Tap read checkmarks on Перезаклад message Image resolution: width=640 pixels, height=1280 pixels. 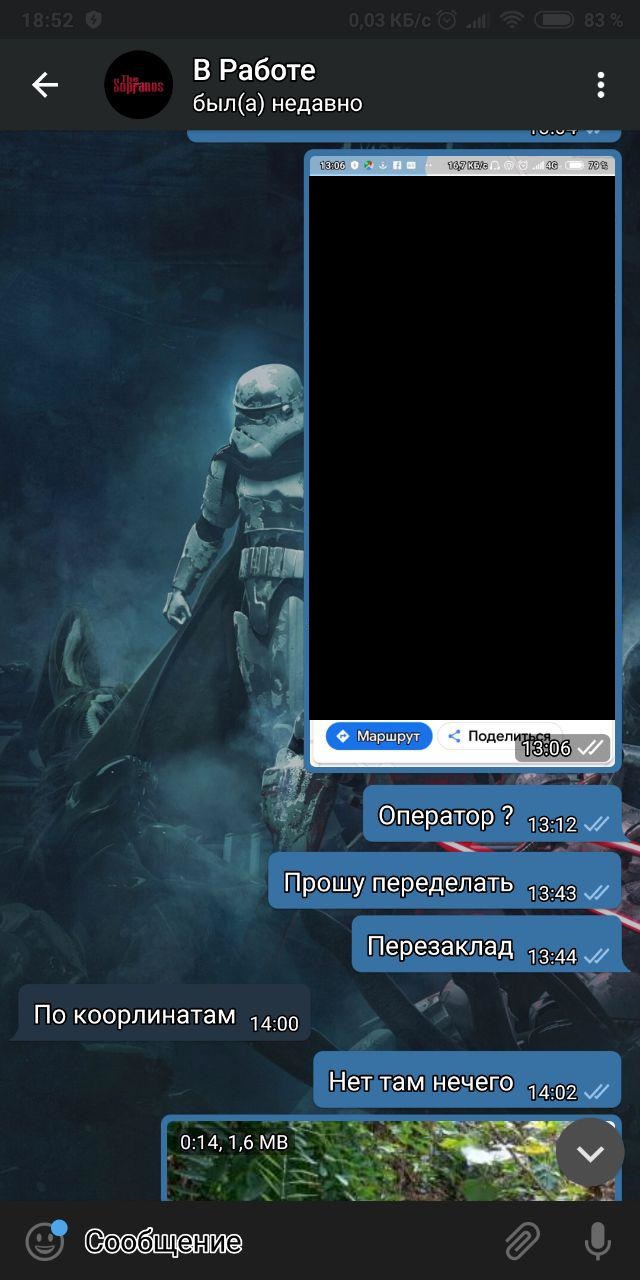pos(597,956)
